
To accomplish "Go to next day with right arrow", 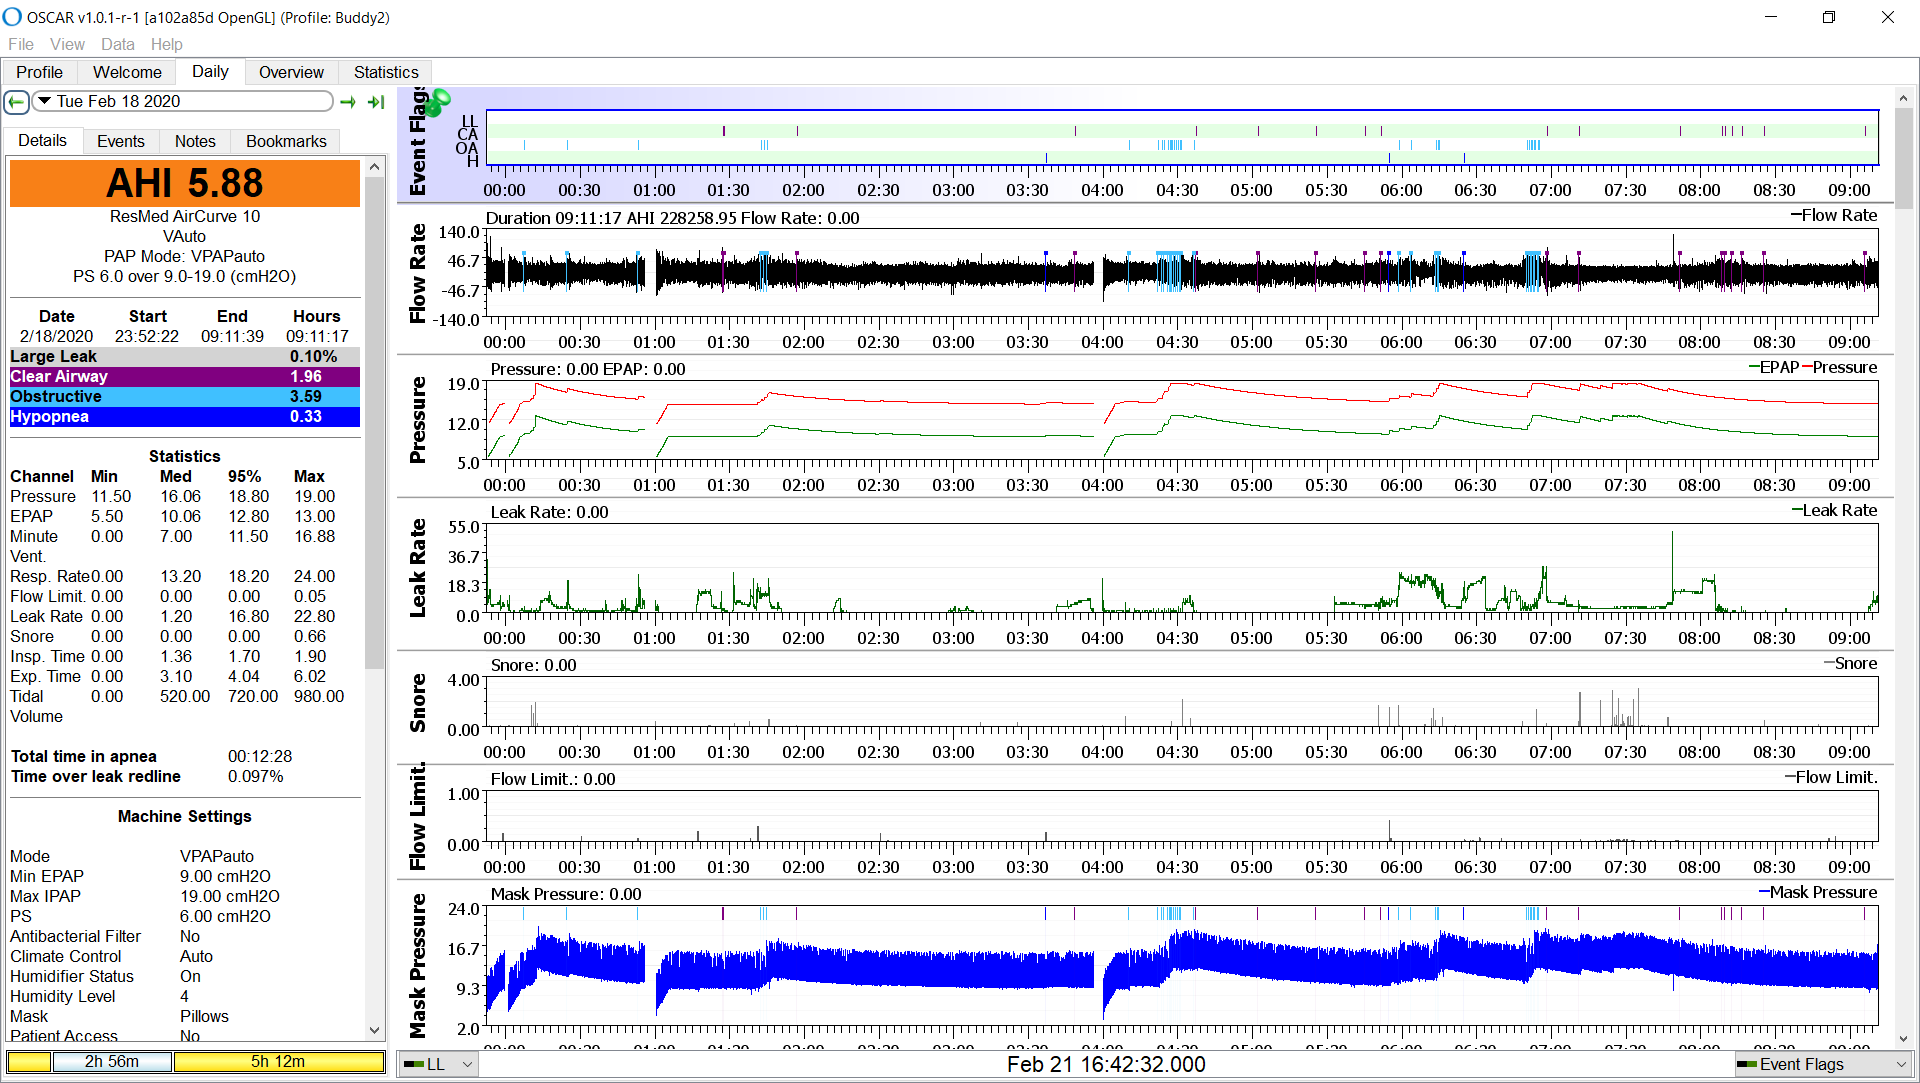I will coord(348,102).
